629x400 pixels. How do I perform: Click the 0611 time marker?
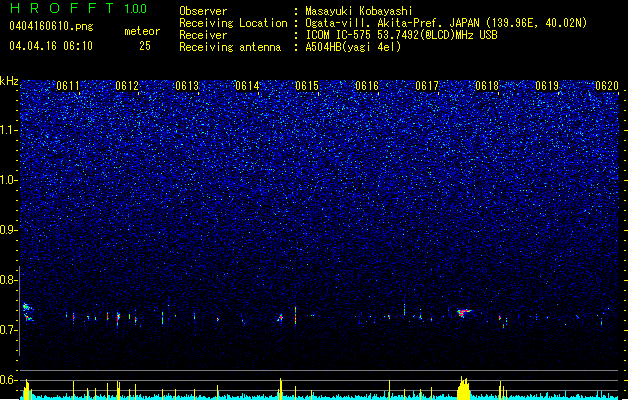point(68,86)
